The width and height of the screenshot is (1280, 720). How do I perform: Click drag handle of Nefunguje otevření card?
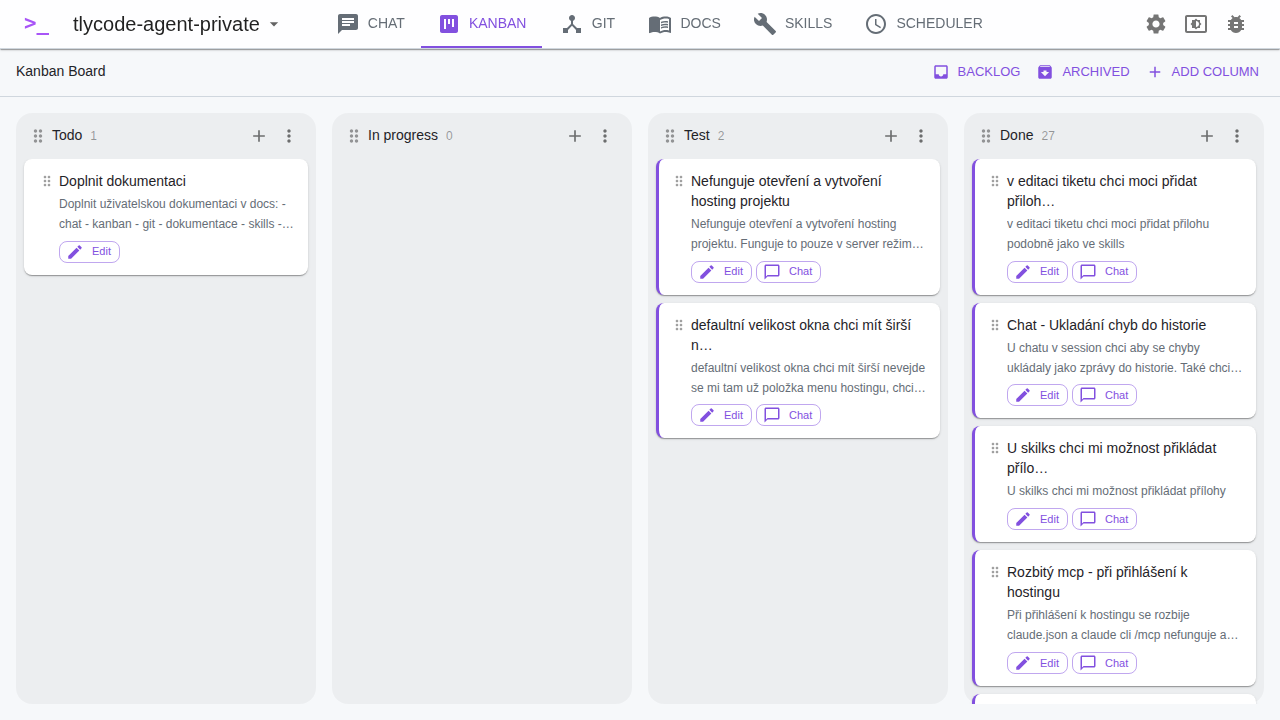[679, 181]
